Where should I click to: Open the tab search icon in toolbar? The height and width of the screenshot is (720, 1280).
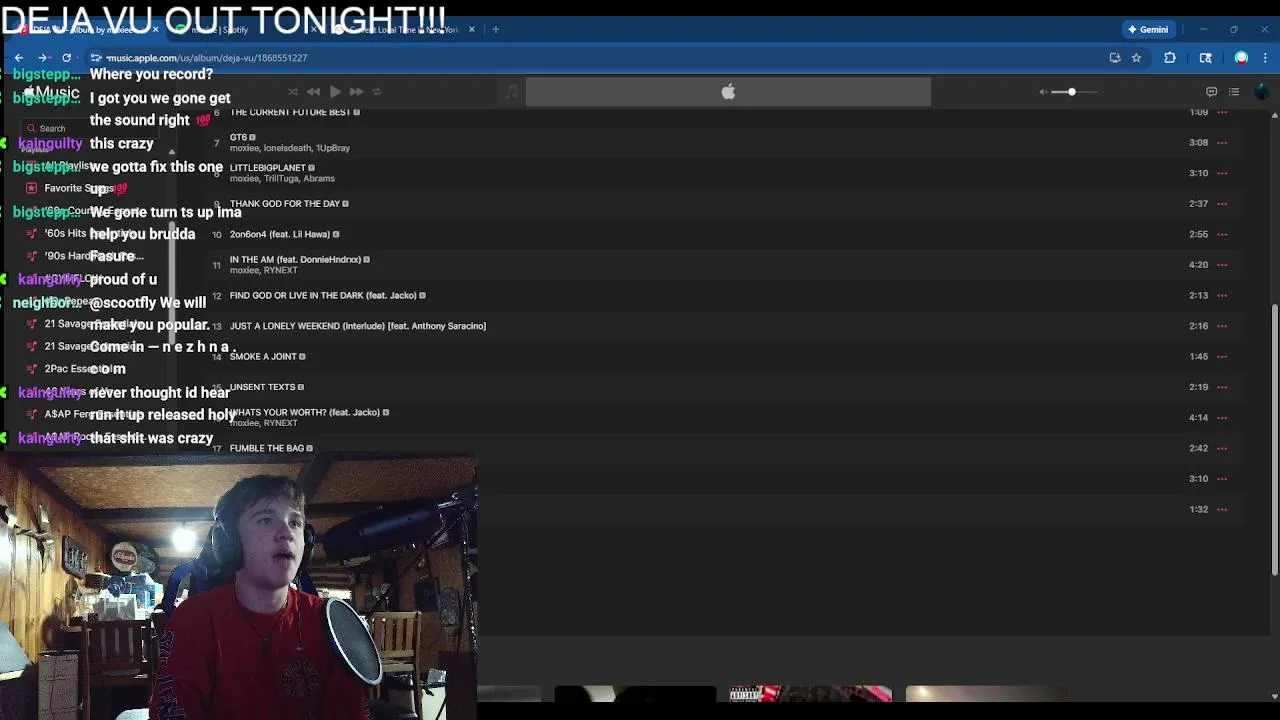coord(1205,58)
